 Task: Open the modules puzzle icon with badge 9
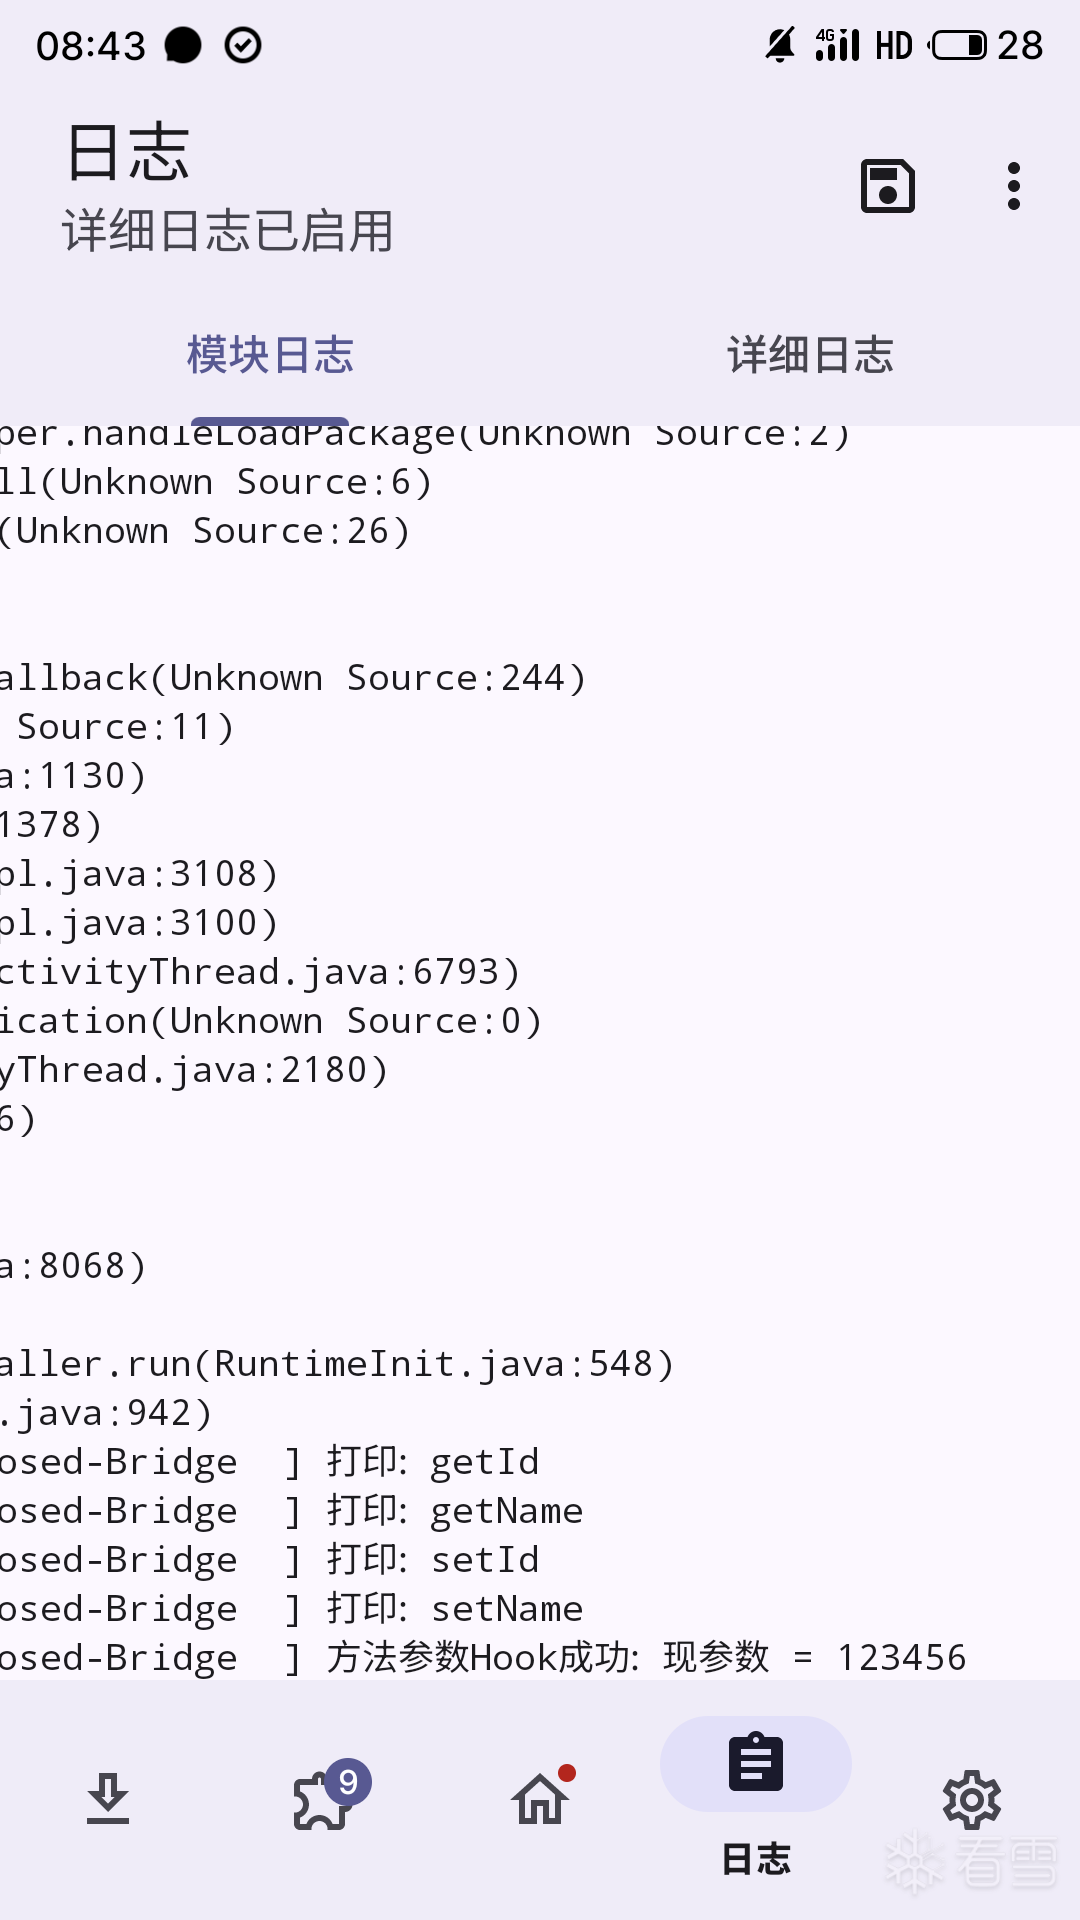324,1799
